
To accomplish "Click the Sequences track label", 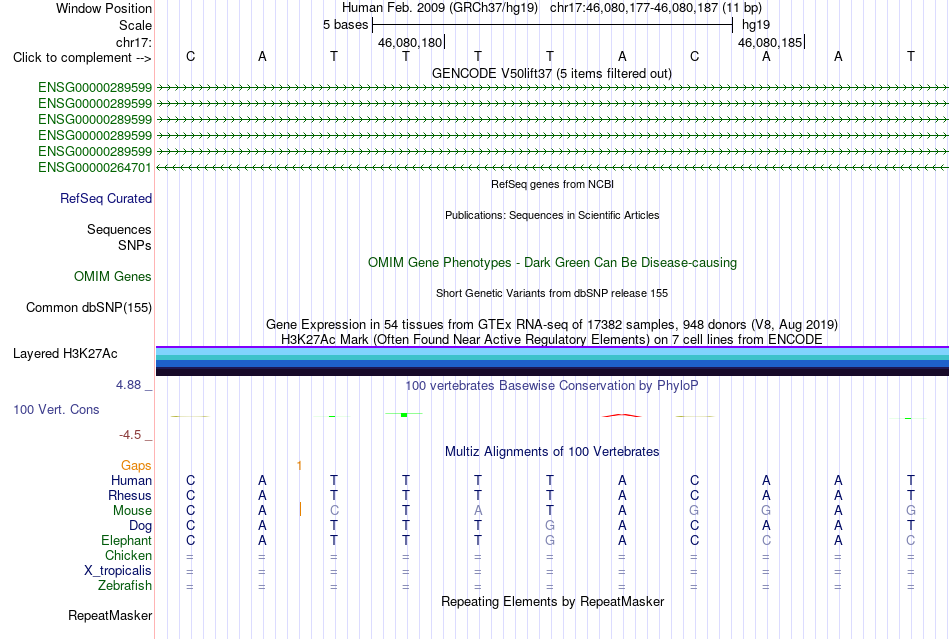I will pyautogui.click(x=119, y=230).
